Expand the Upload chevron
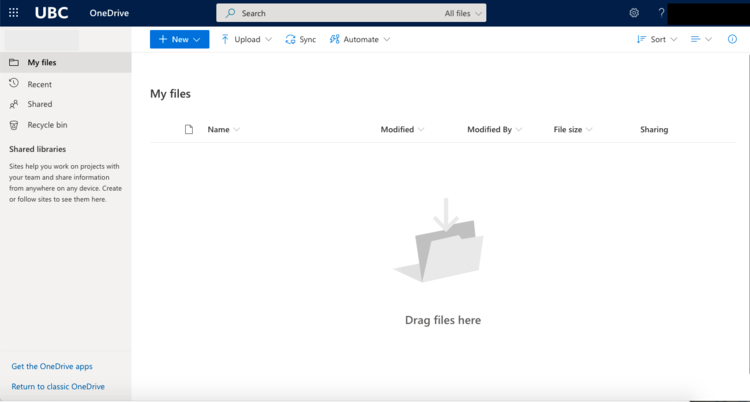 [268, 40]
